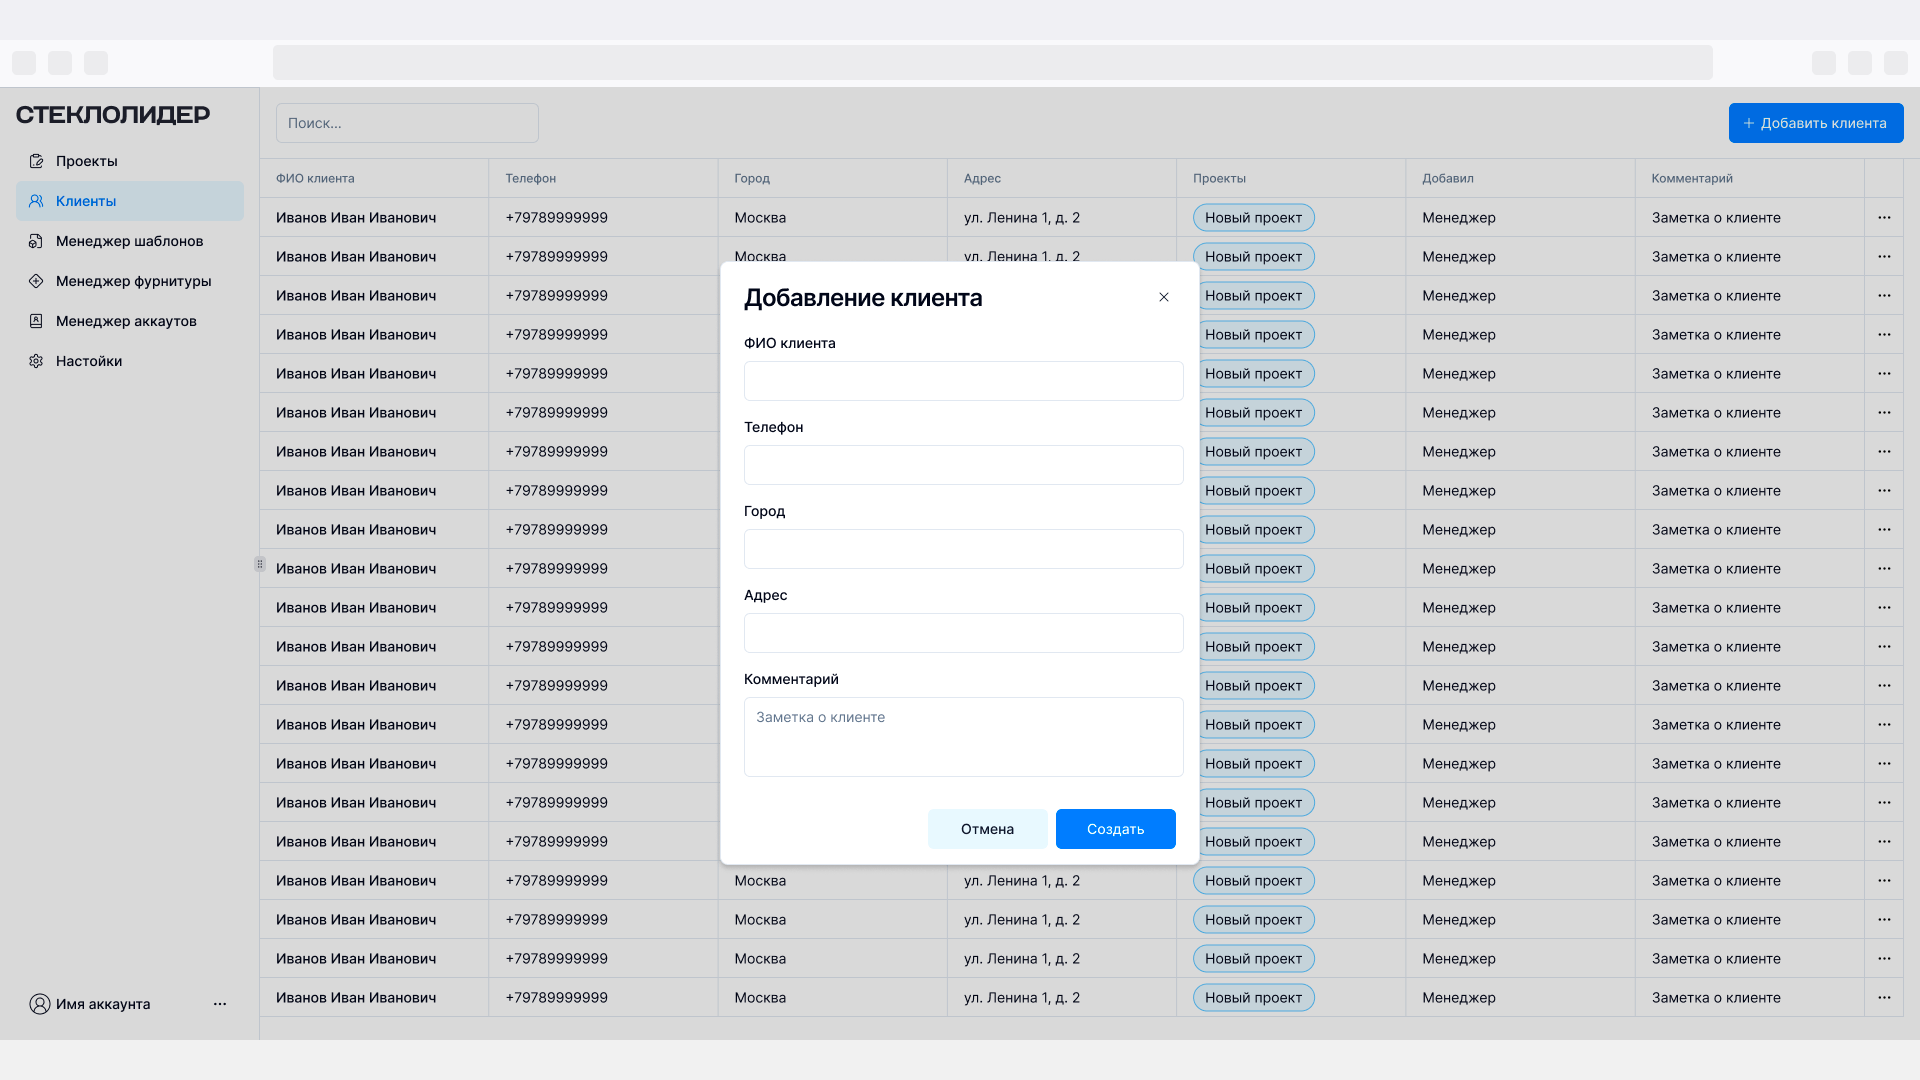Screen dimensions: 1920x1080
Task: Click the account avatar icon
Action: (x=39, y=1004)
